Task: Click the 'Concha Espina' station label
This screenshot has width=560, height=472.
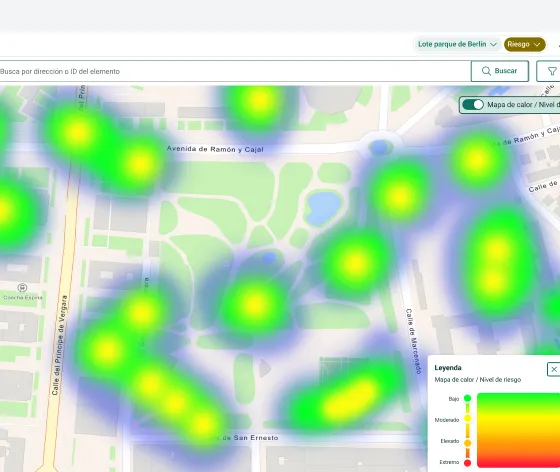Action: [23, 297]
